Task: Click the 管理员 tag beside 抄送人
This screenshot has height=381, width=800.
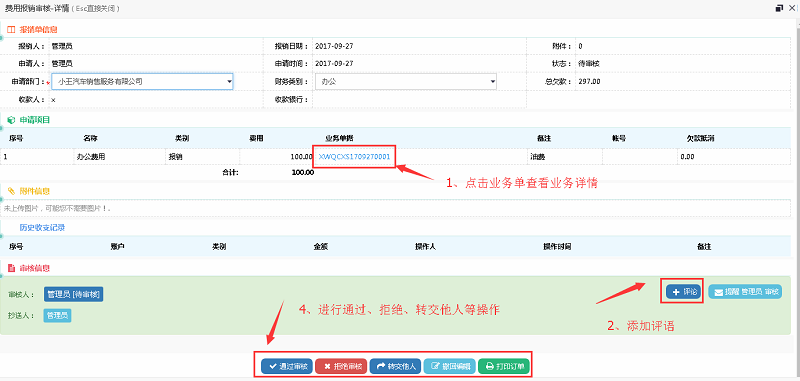Action: point(57,316)
